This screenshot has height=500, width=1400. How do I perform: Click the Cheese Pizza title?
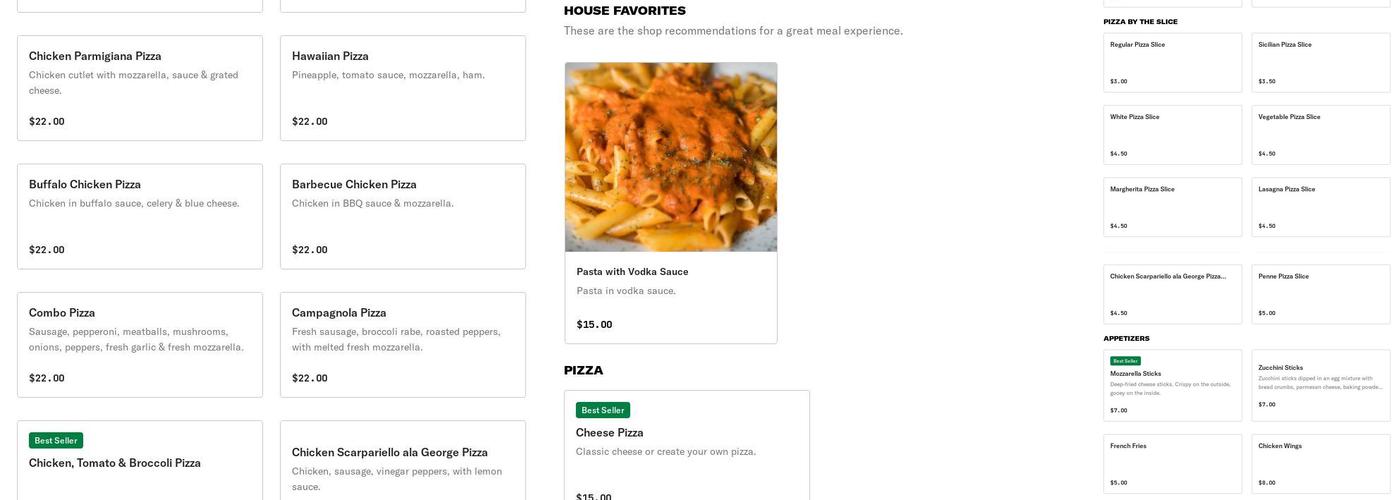609,433
